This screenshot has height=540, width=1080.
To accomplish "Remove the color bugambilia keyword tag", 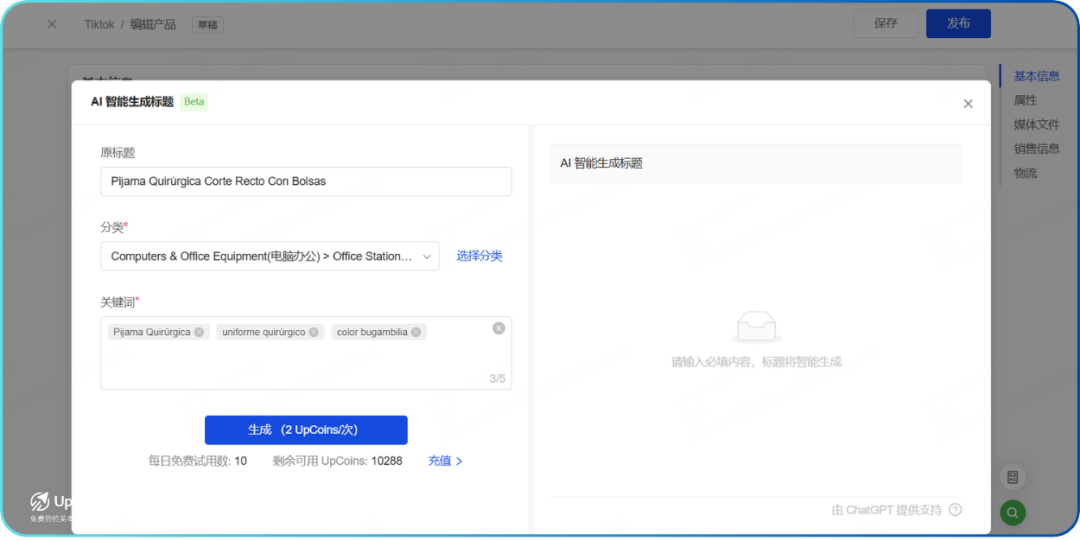I will click(x=416, y=332).
